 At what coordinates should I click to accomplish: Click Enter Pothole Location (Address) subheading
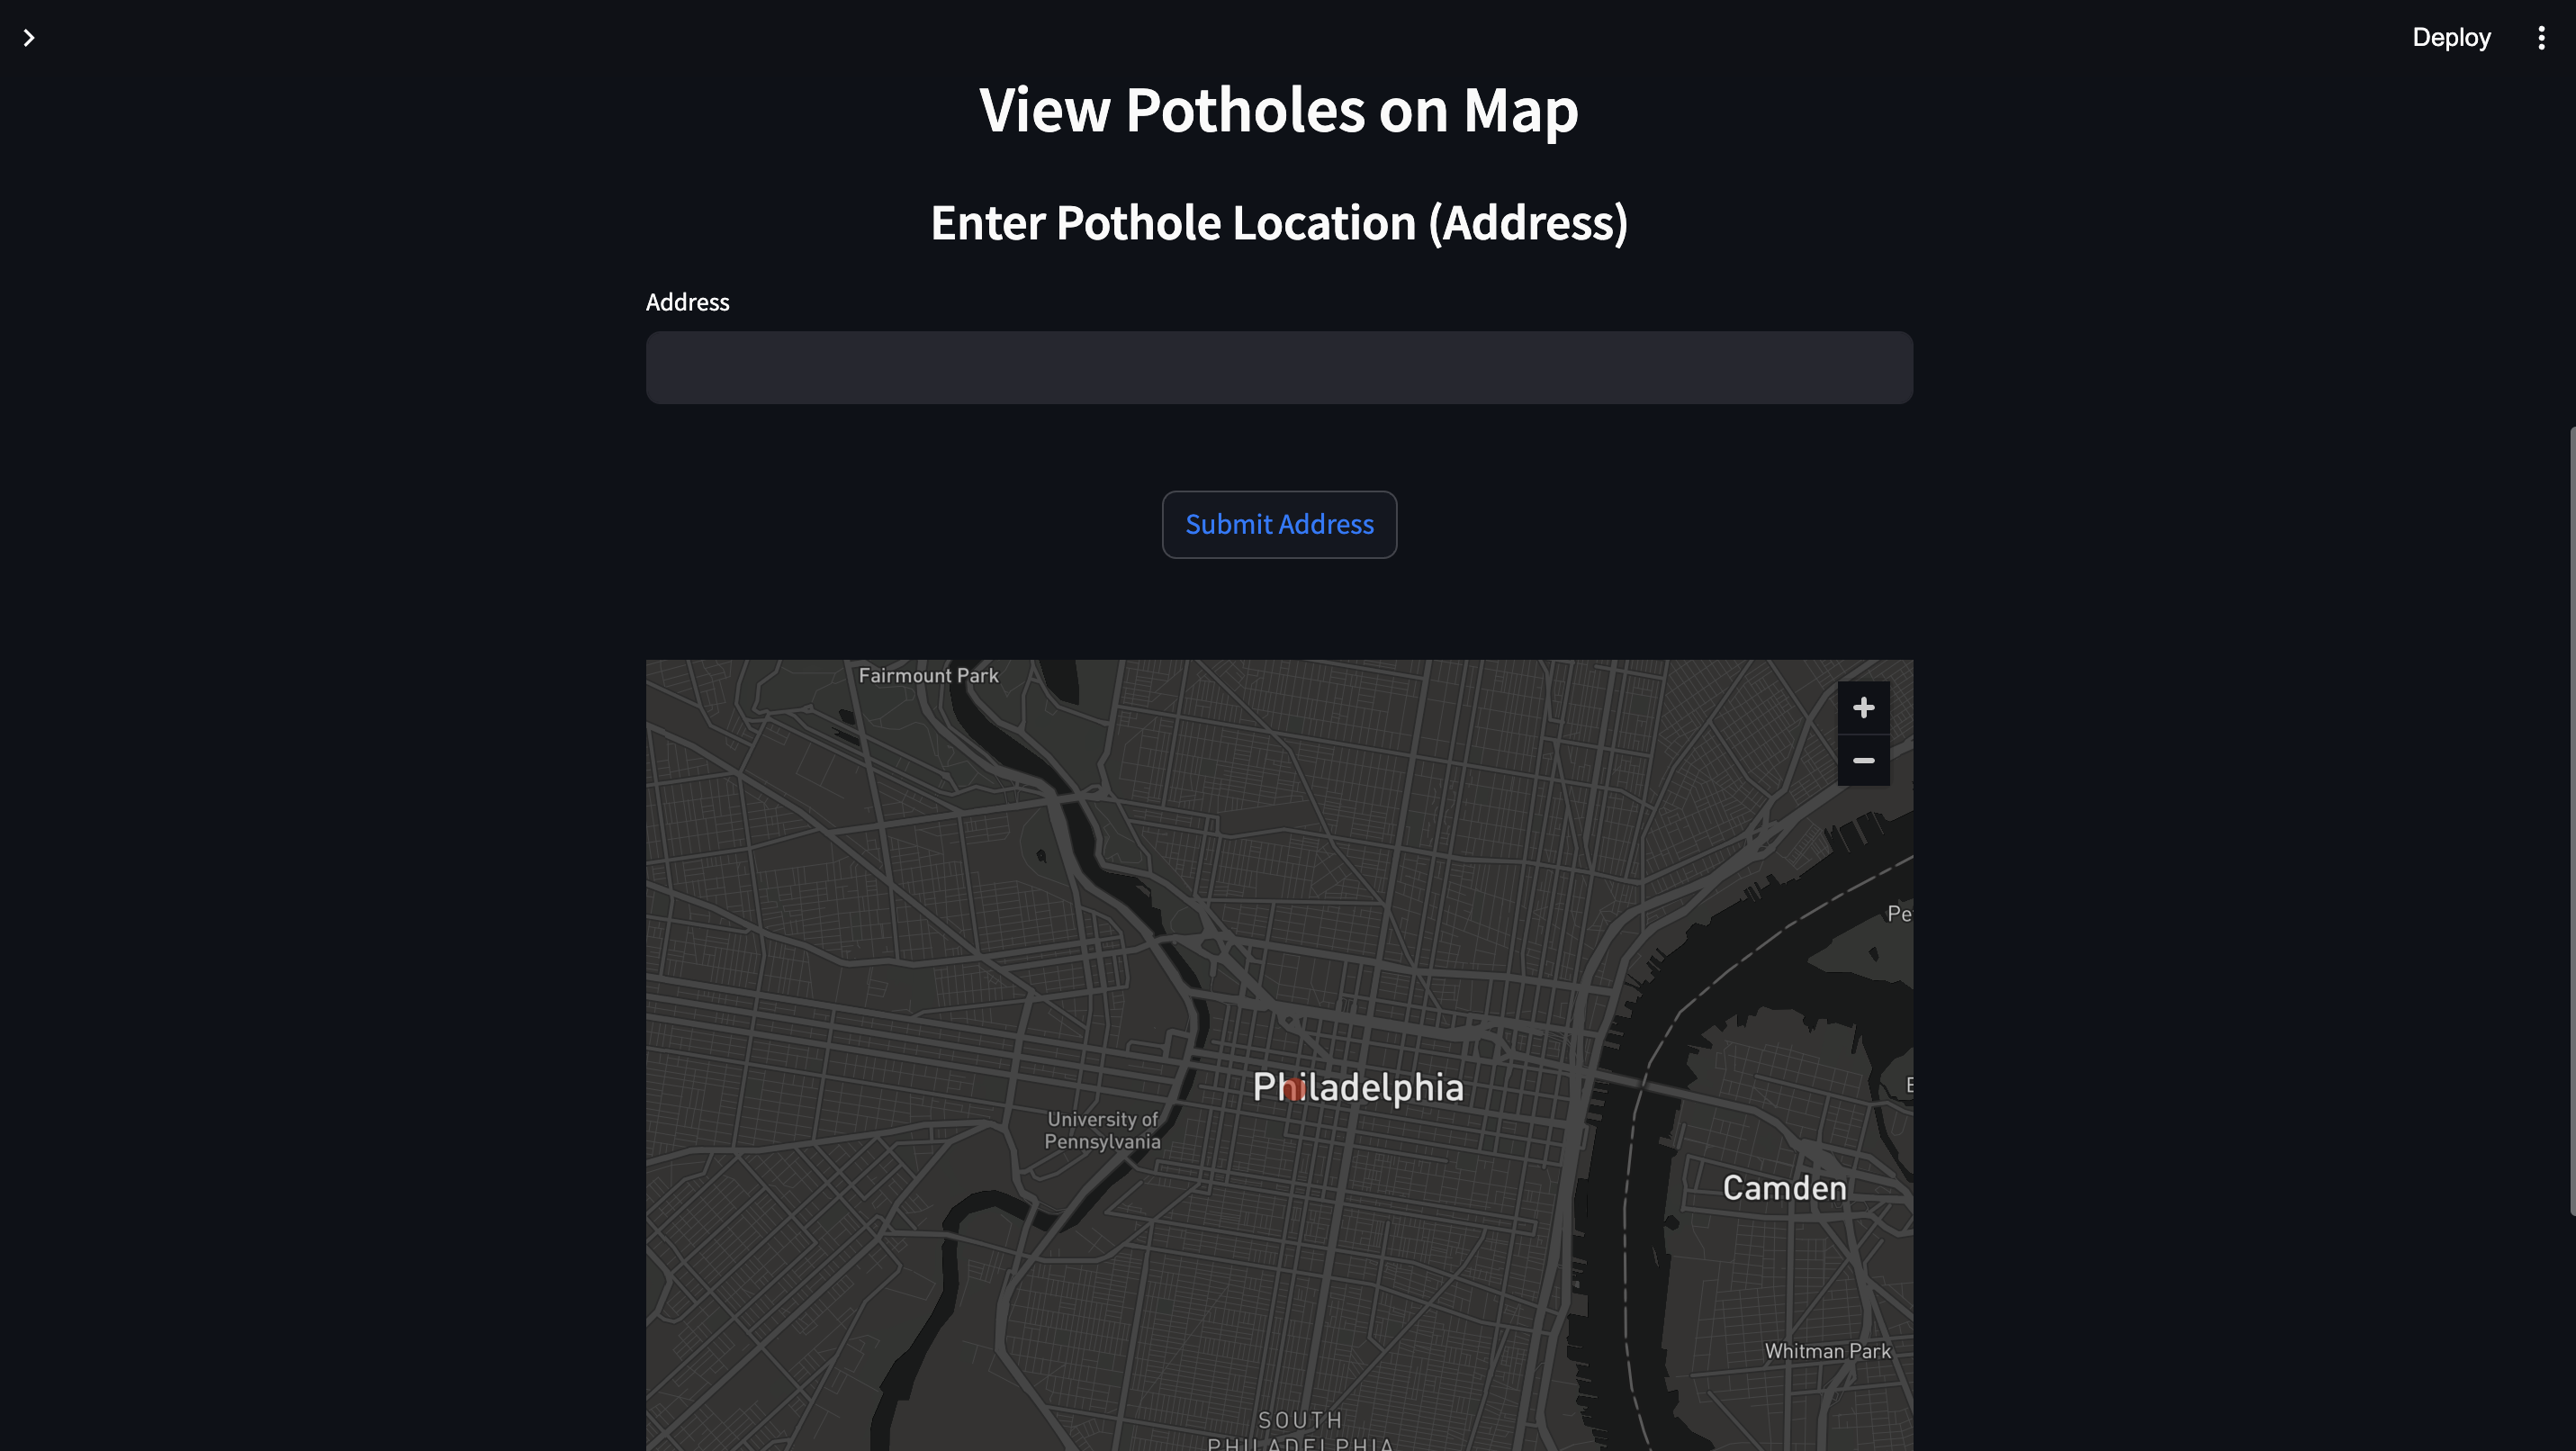tap(1278, 222)
